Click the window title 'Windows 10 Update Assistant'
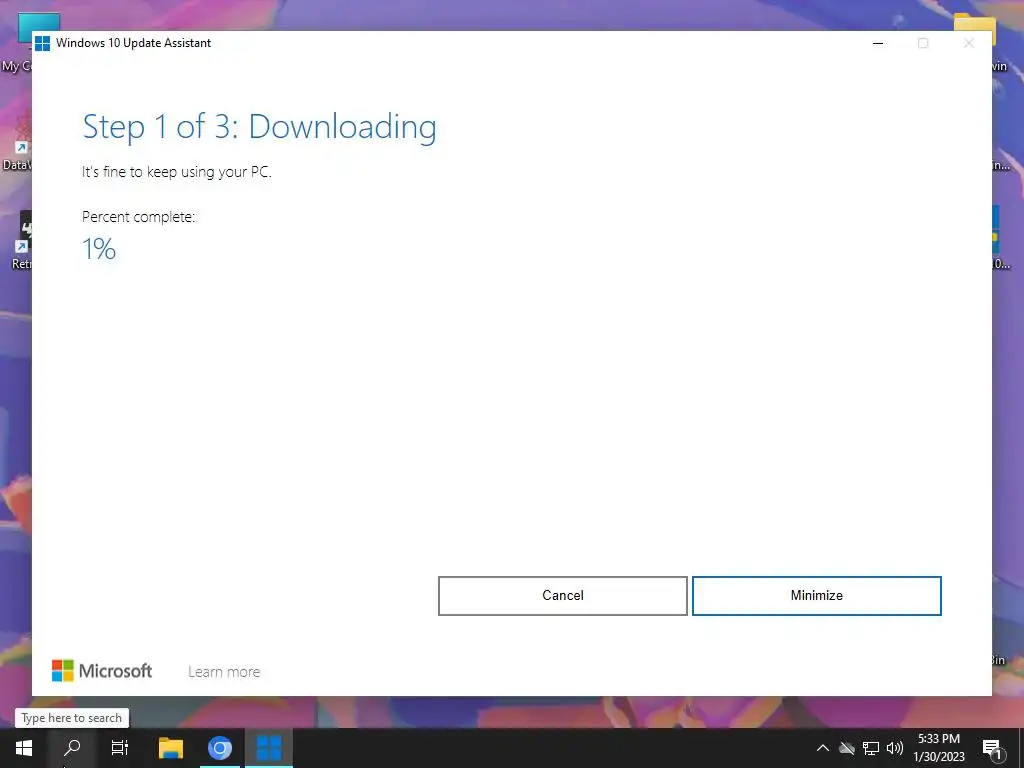Viewport: 1024px width, 768px height. [133, 43]
